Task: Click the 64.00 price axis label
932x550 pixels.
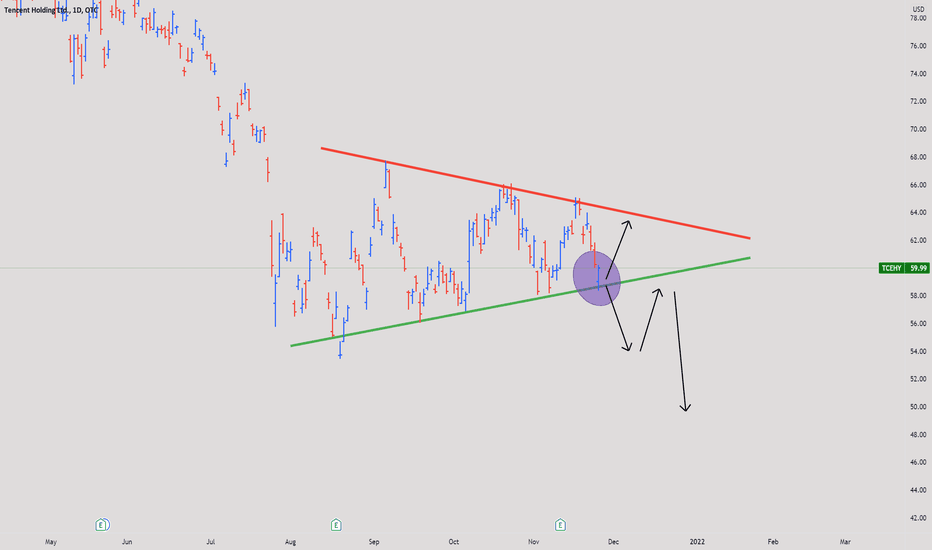Action: (x=918, y=212)
